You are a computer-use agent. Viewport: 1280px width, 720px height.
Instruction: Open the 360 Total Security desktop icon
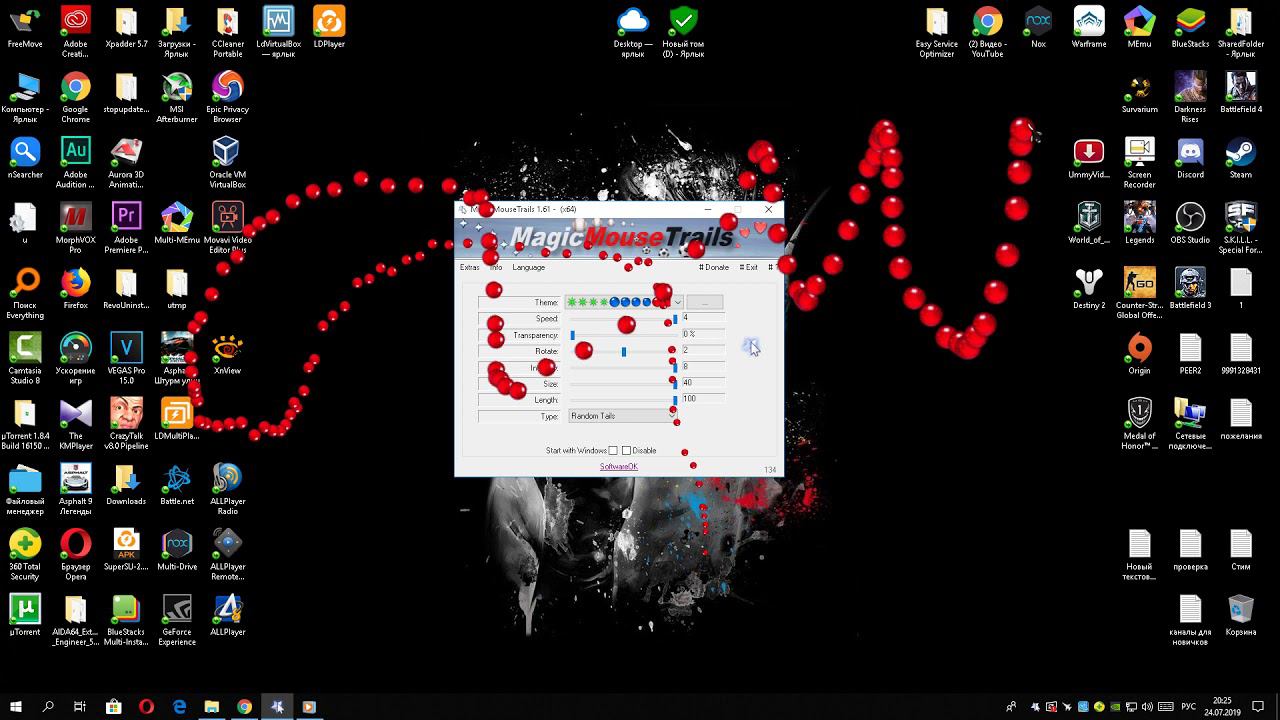click(x=25, y=555)
